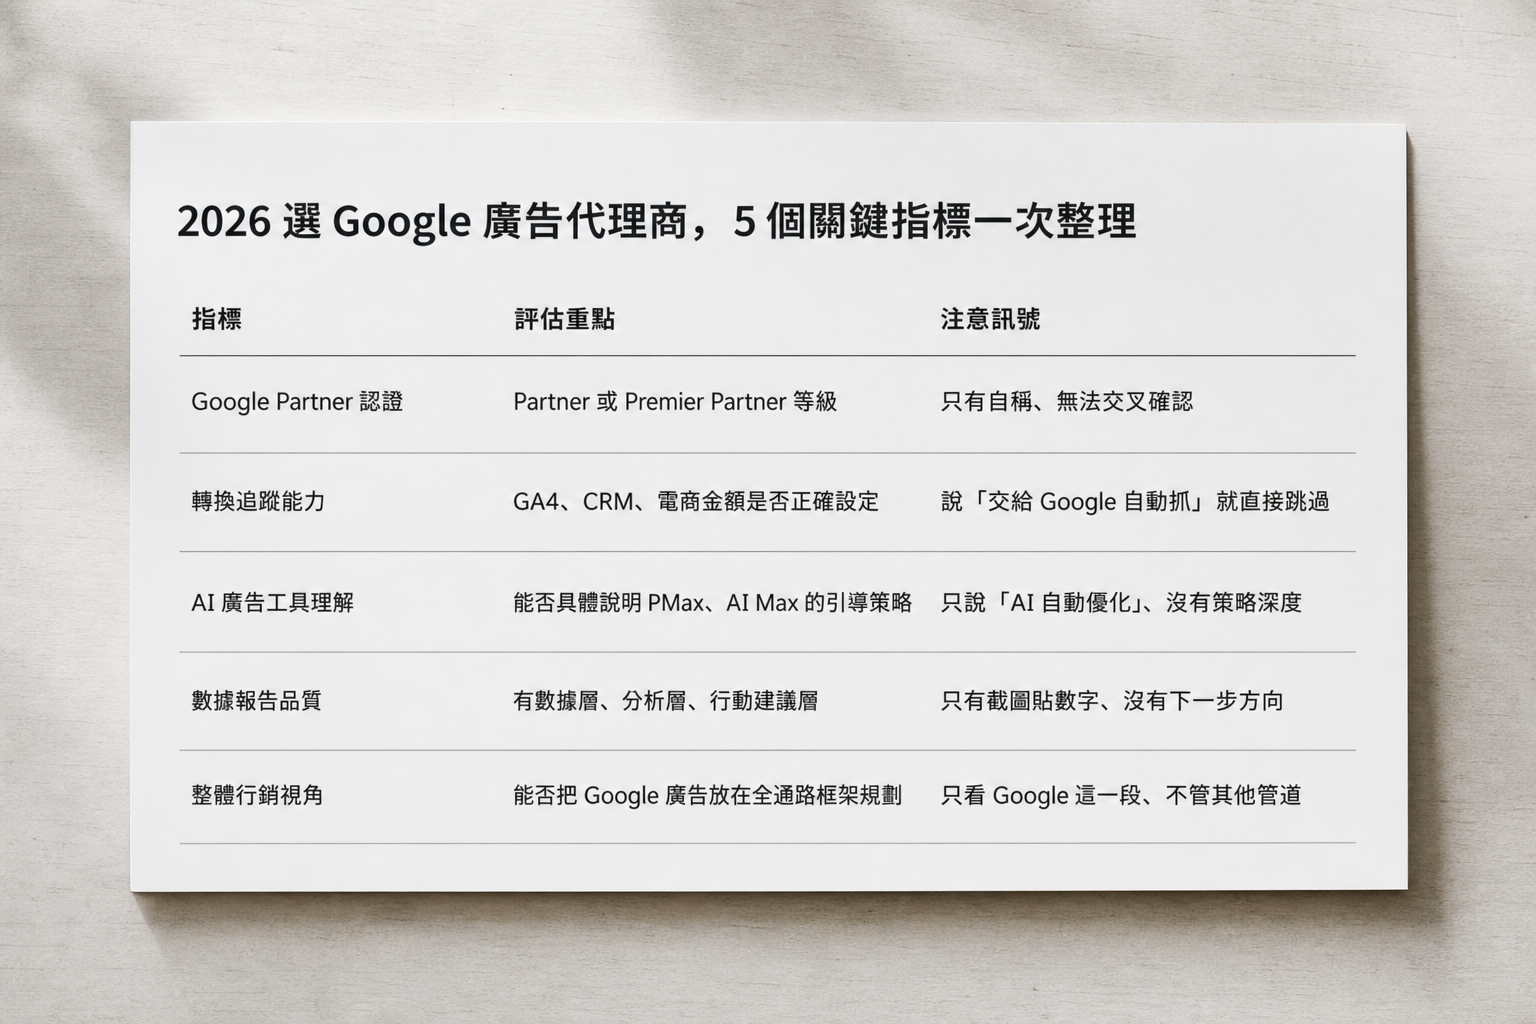The height and width of the screenshot is (1024, 1536).
Task: Click the cell "說「交給 Google 自動抓」就直接跳過"
Action: [x=1135, y=501]
